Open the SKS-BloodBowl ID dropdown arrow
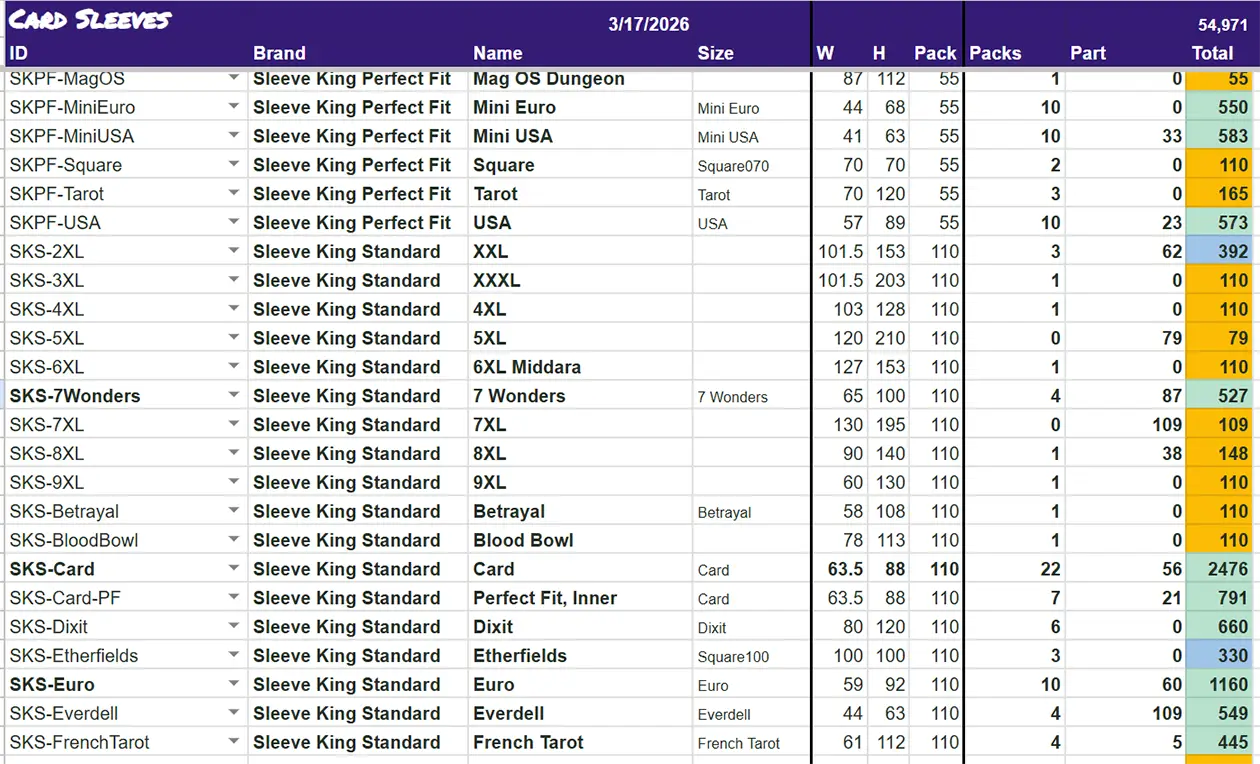This screenshot has width=1260, height=764. click(234, 540)
